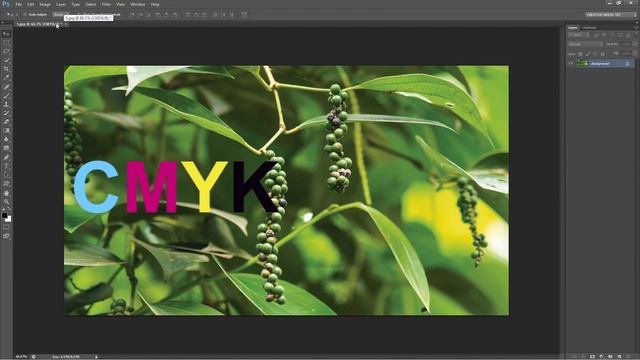Toggle Lock position icon
The width and height of the screenshot is (640, 360).
[x=595, y=54]
